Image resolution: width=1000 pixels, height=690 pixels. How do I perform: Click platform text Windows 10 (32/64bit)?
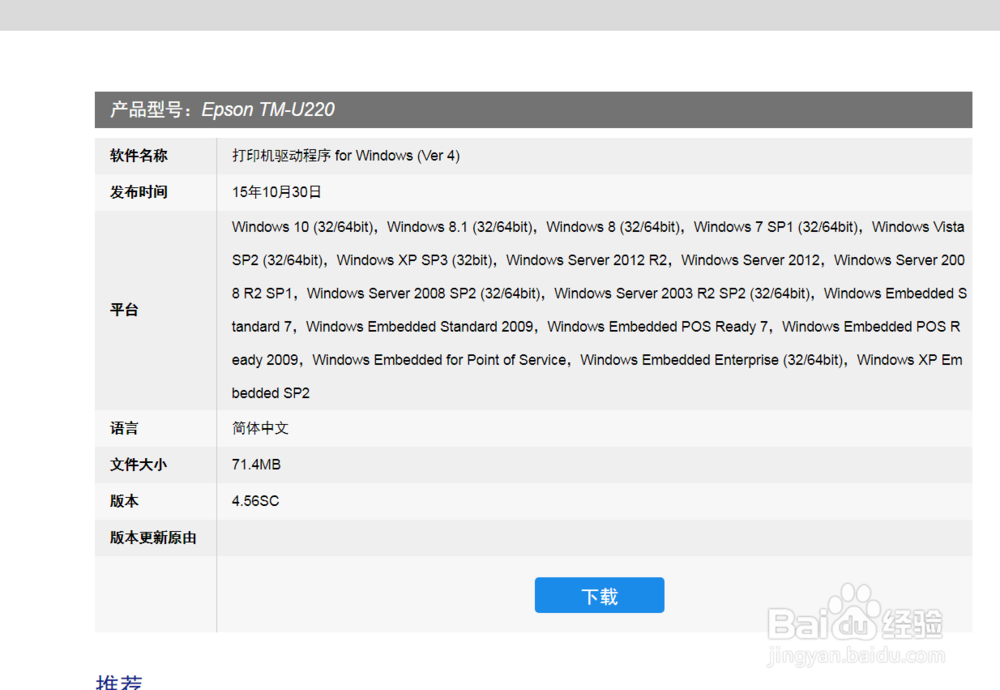(303, 227)
